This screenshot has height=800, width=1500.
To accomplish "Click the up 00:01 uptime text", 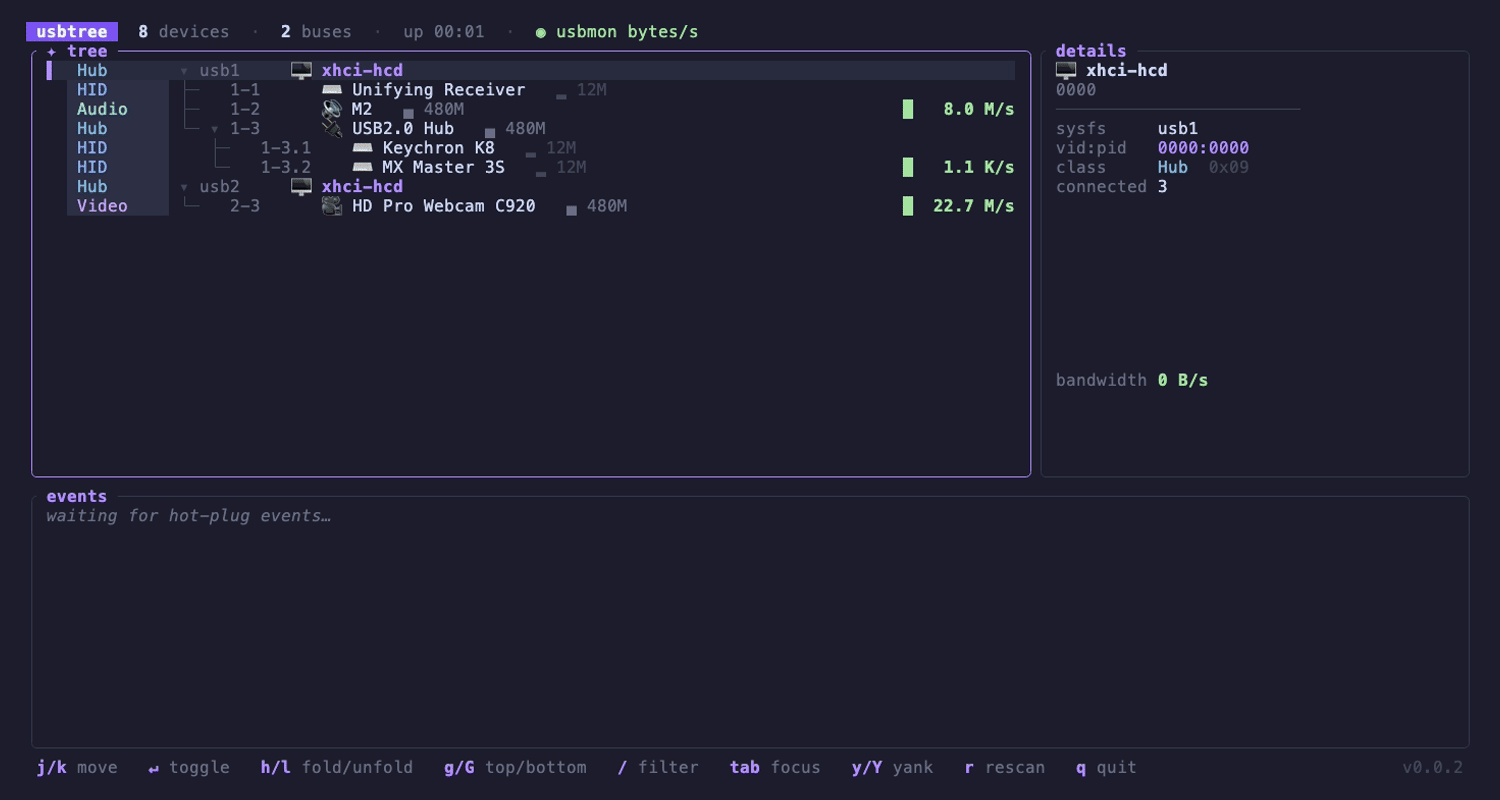I will (x=444, y=32).
